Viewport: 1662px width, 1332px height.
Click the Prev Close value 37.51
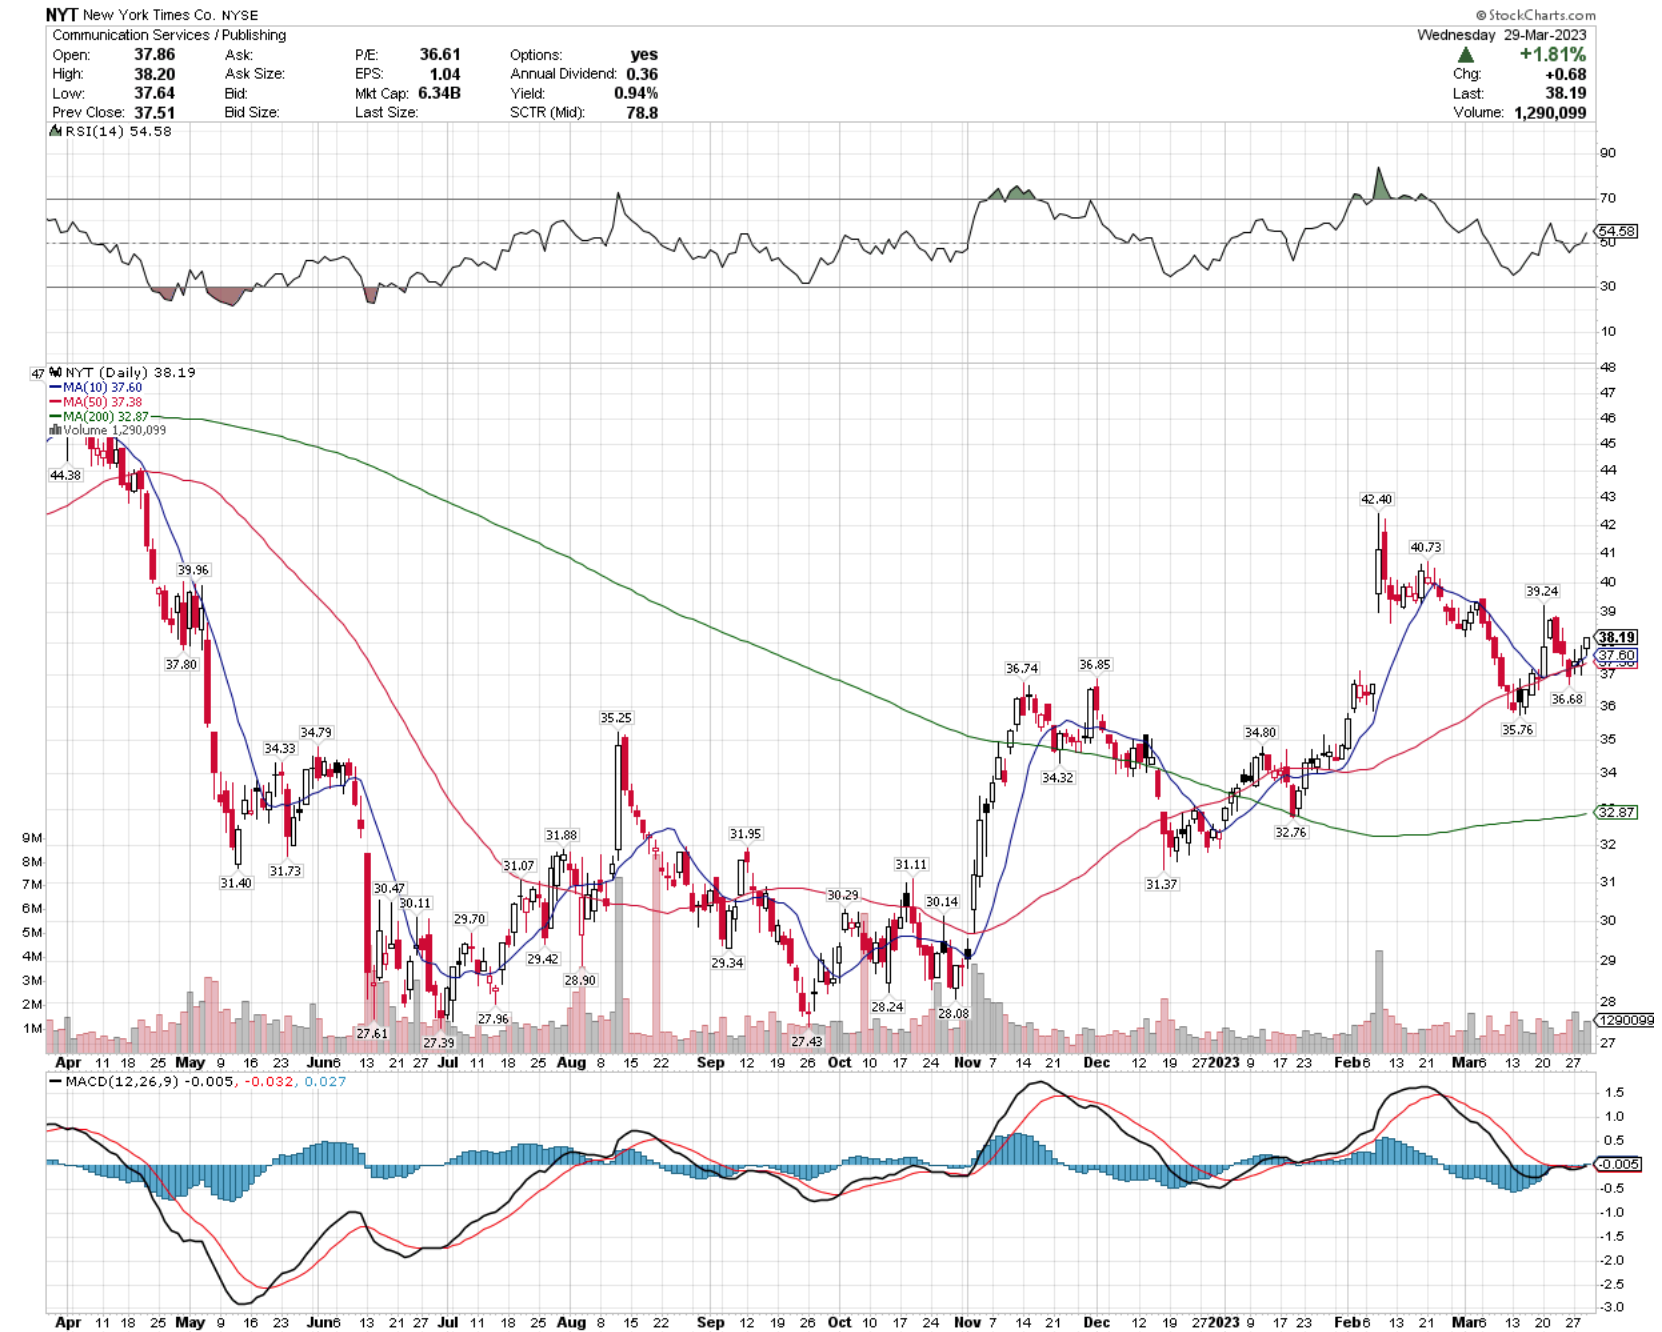pyautogui.click(x=154, y=112)
